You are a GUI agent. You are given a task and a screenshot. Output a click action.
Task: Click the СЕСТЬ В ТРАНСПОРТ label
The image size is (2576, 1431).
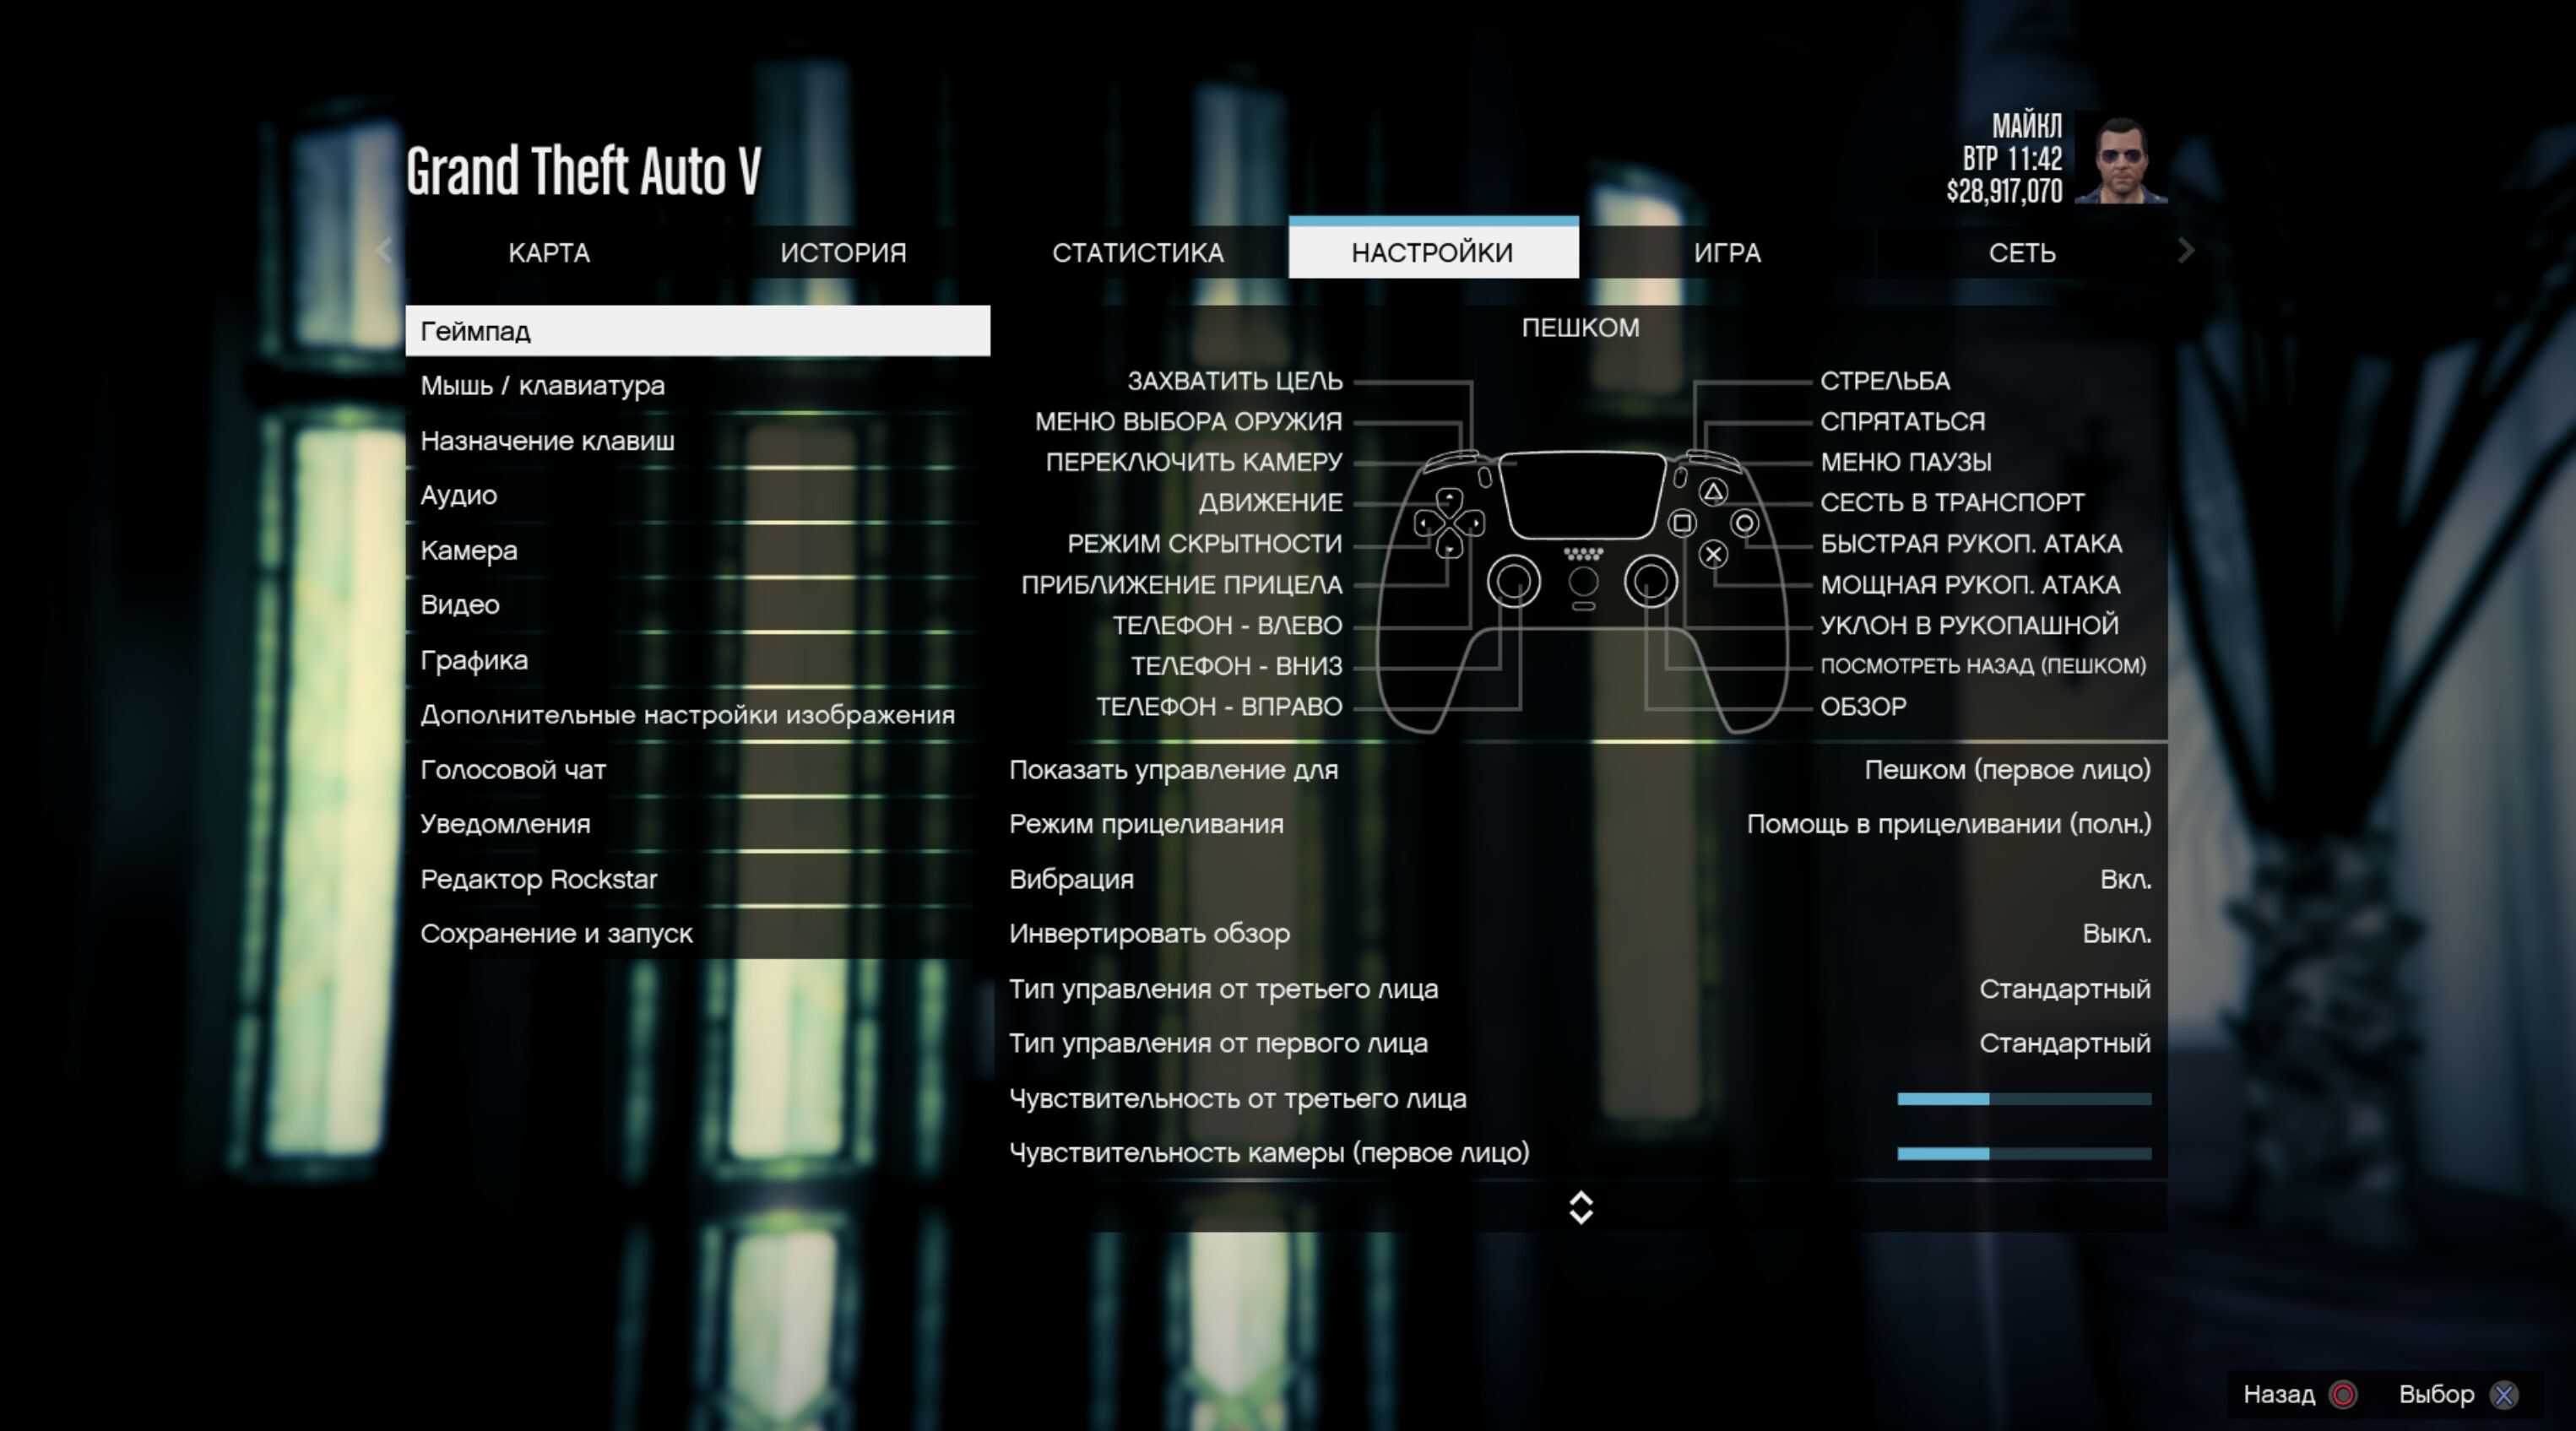[x=1952, y=503]
